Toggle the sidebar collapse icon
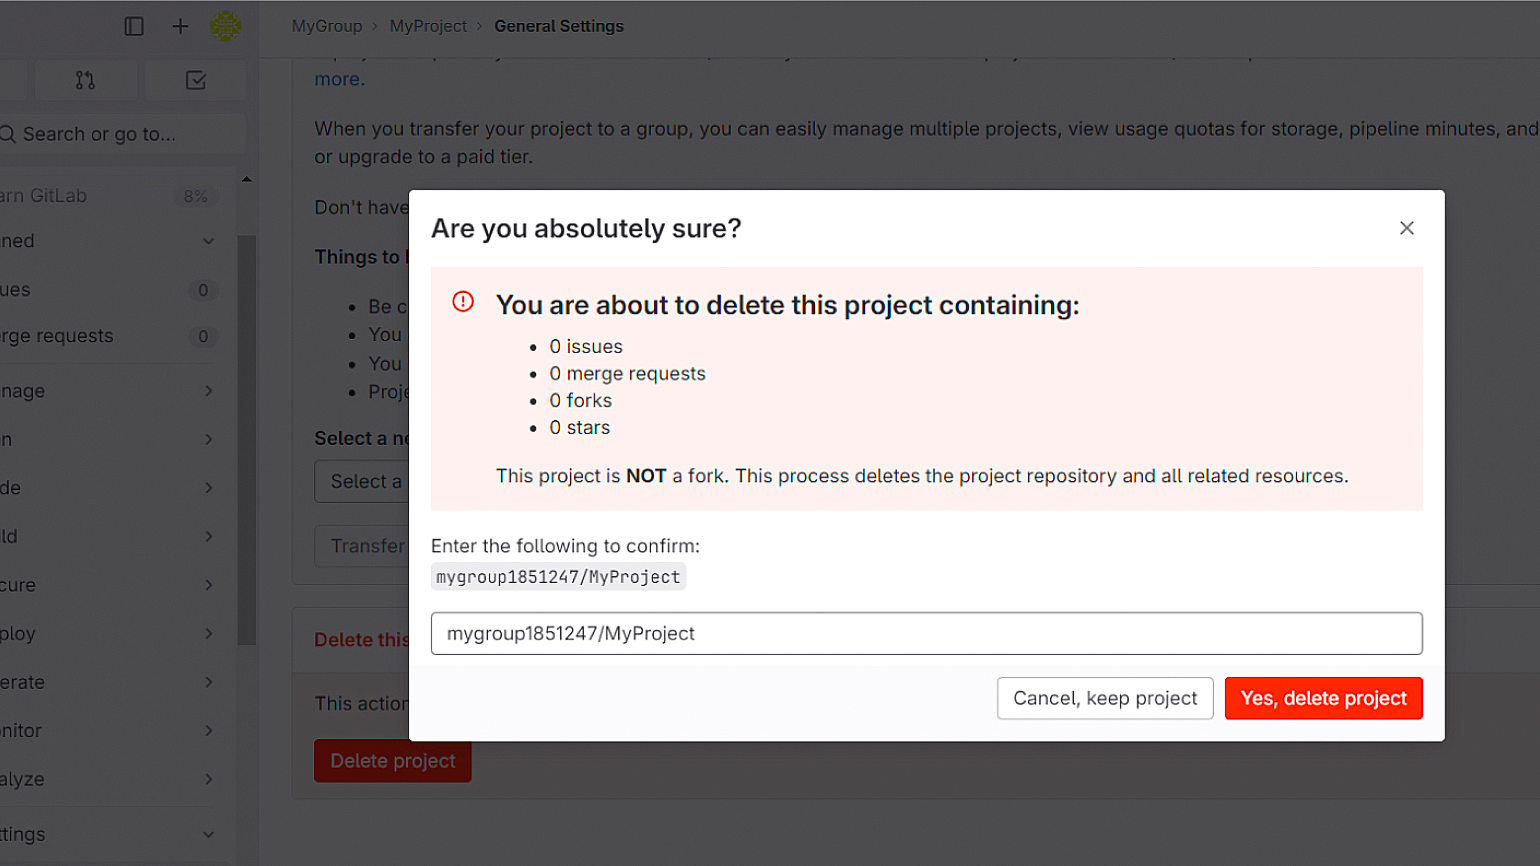 point(134,26)
